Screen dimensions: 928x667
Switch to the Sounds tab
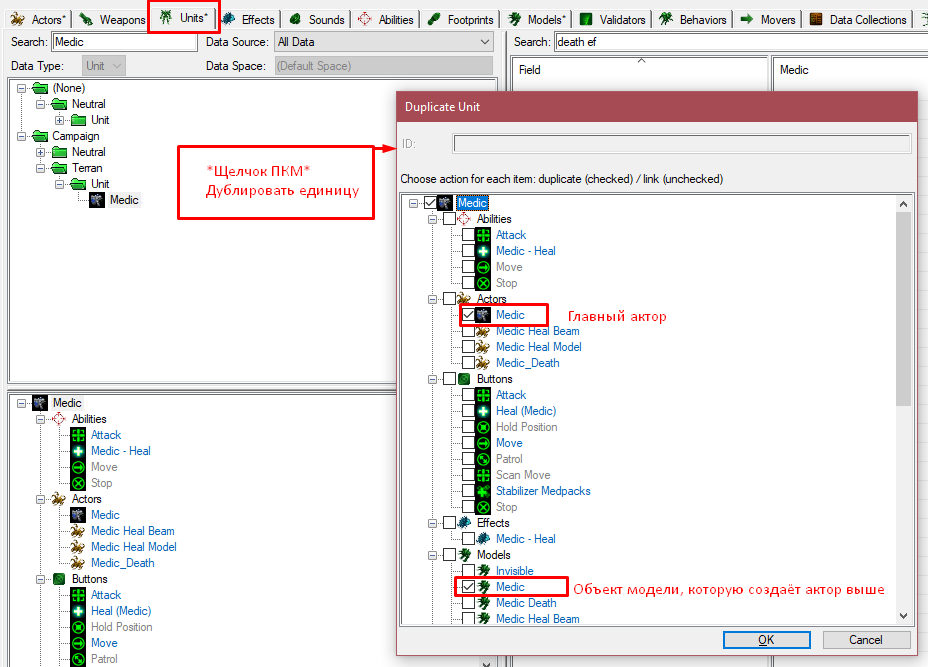(317, 20)
